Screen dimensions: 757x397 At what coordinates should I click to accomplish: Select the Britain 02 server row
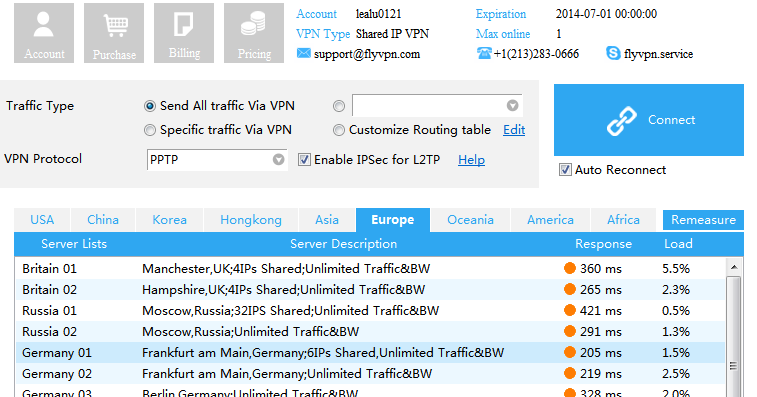point(370,289)
